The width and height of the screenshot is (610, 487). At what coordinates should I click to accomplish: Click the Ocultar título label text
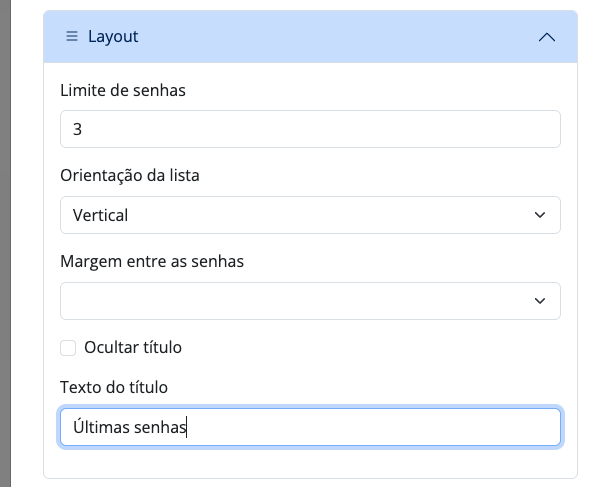(x=133, y=348)
